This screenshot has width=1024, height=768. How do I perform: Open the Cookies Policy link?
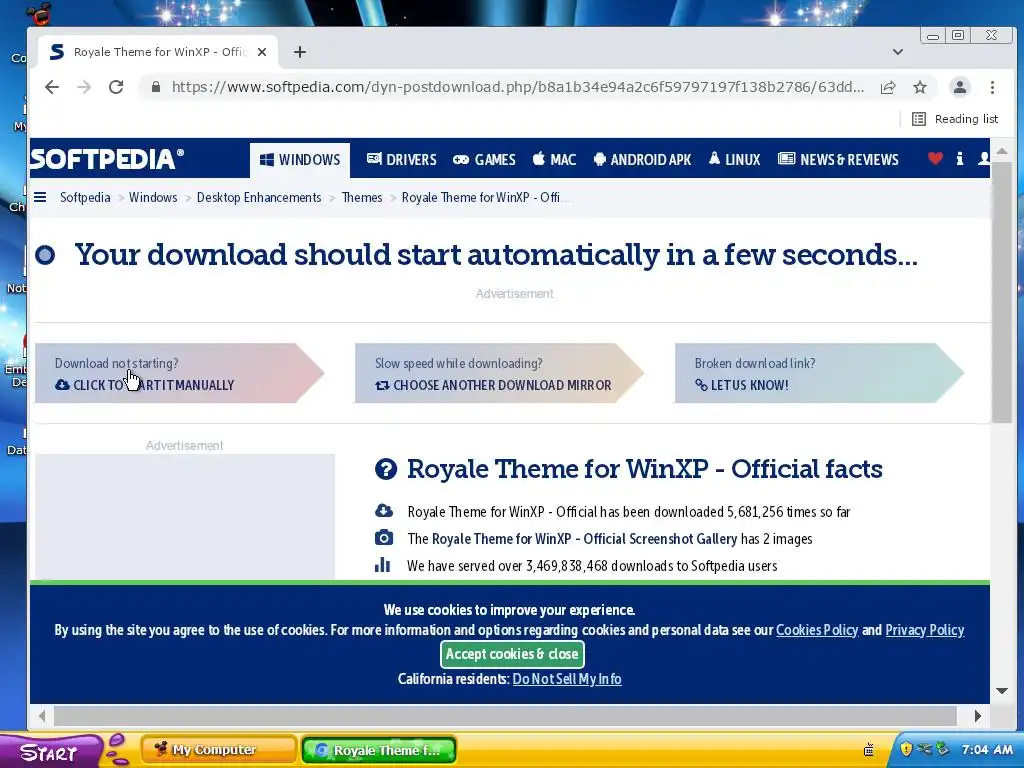pyautogui.click(x=817, y=630)
